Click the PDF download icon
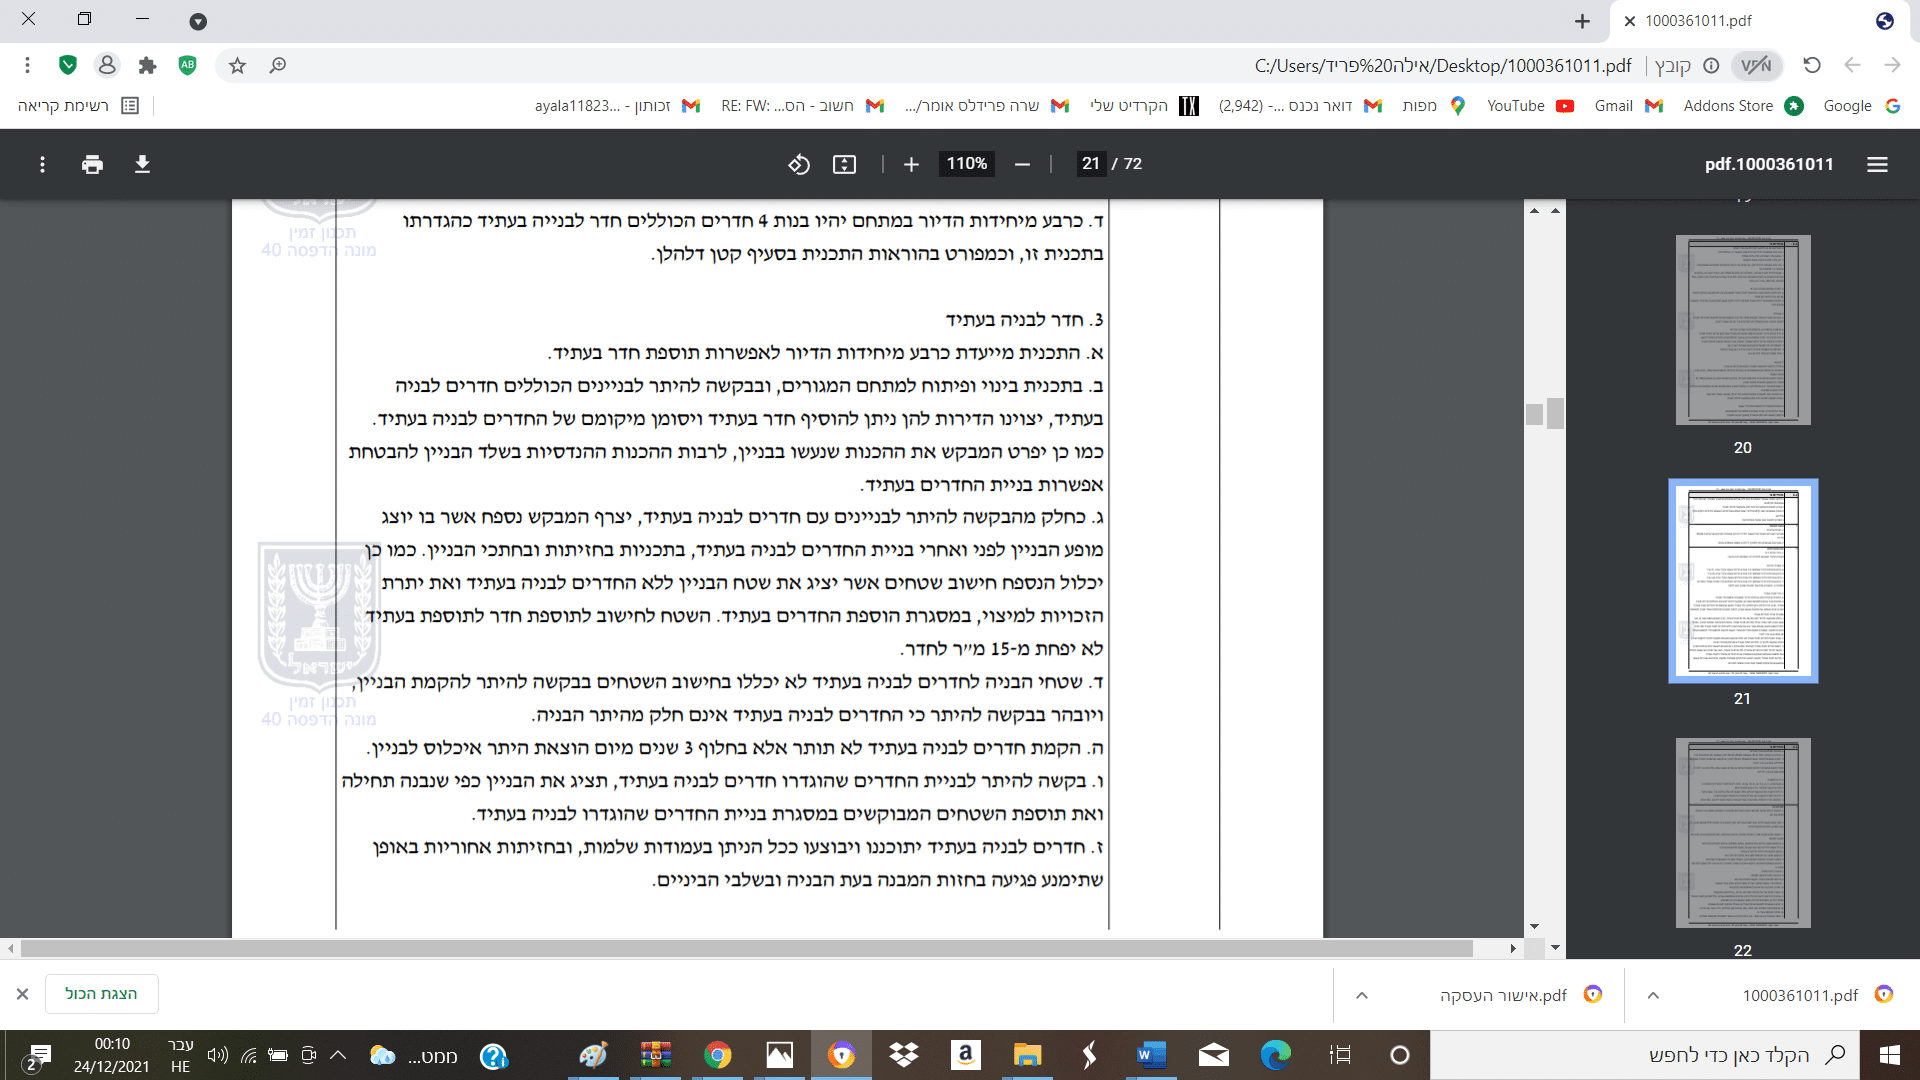 pyautogui.click(x=142, y=164)
